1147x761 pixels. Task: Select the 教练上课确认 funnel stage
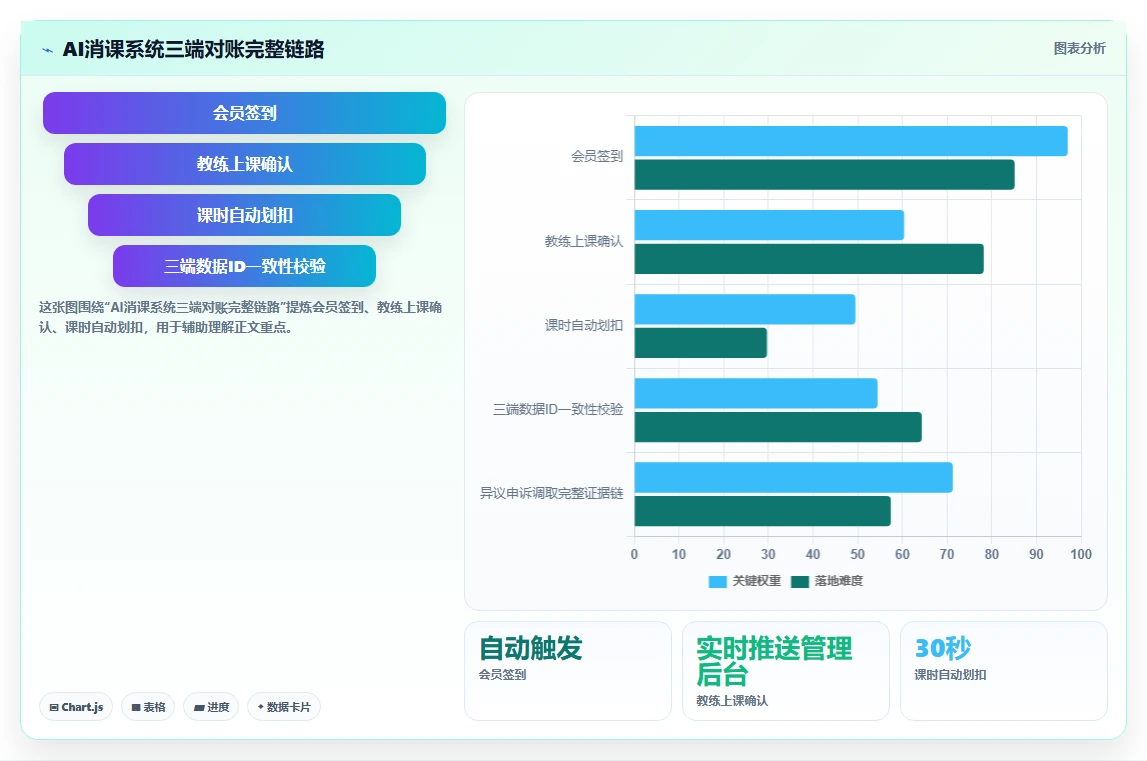tap(244, 164)
